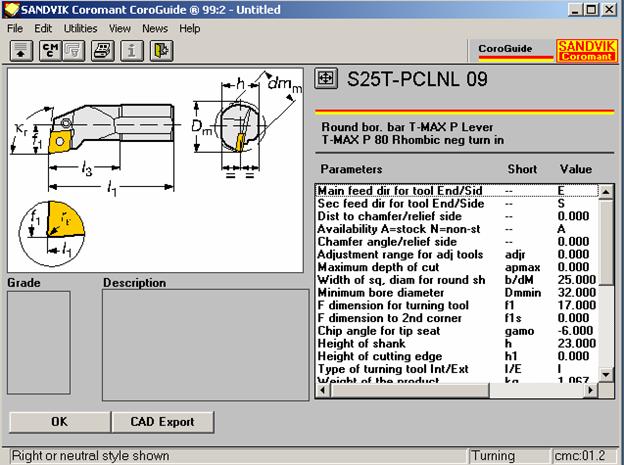Open the News menu

pyautogui.click(x=155, y=29)
